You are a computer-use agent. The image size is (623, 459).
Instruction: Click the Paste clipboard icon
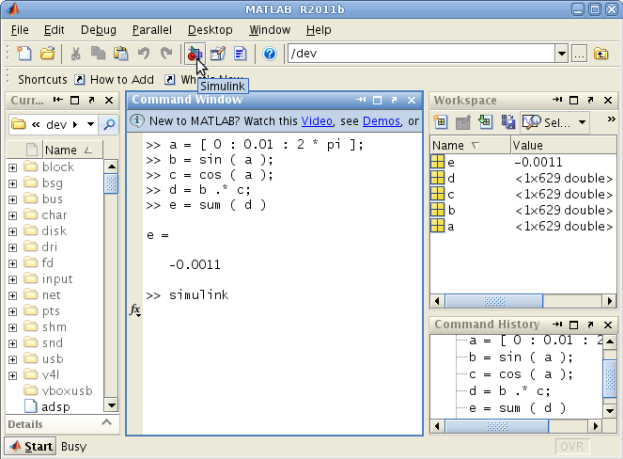(x=121, y=53)
